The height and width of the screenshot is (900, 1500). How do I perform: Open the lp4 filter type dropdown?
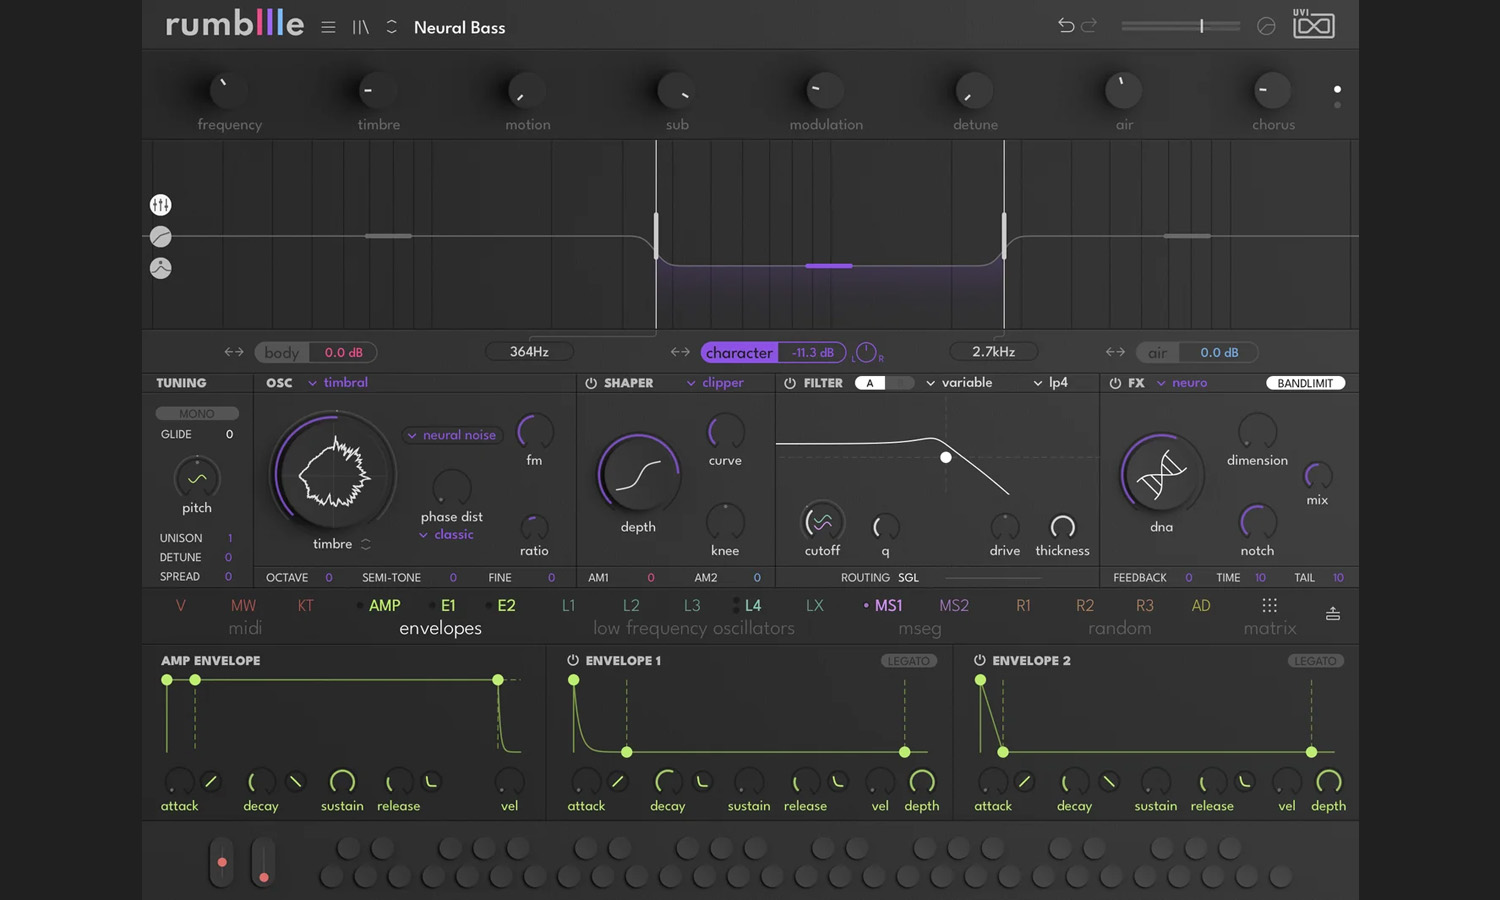[x=1051, y=382]
